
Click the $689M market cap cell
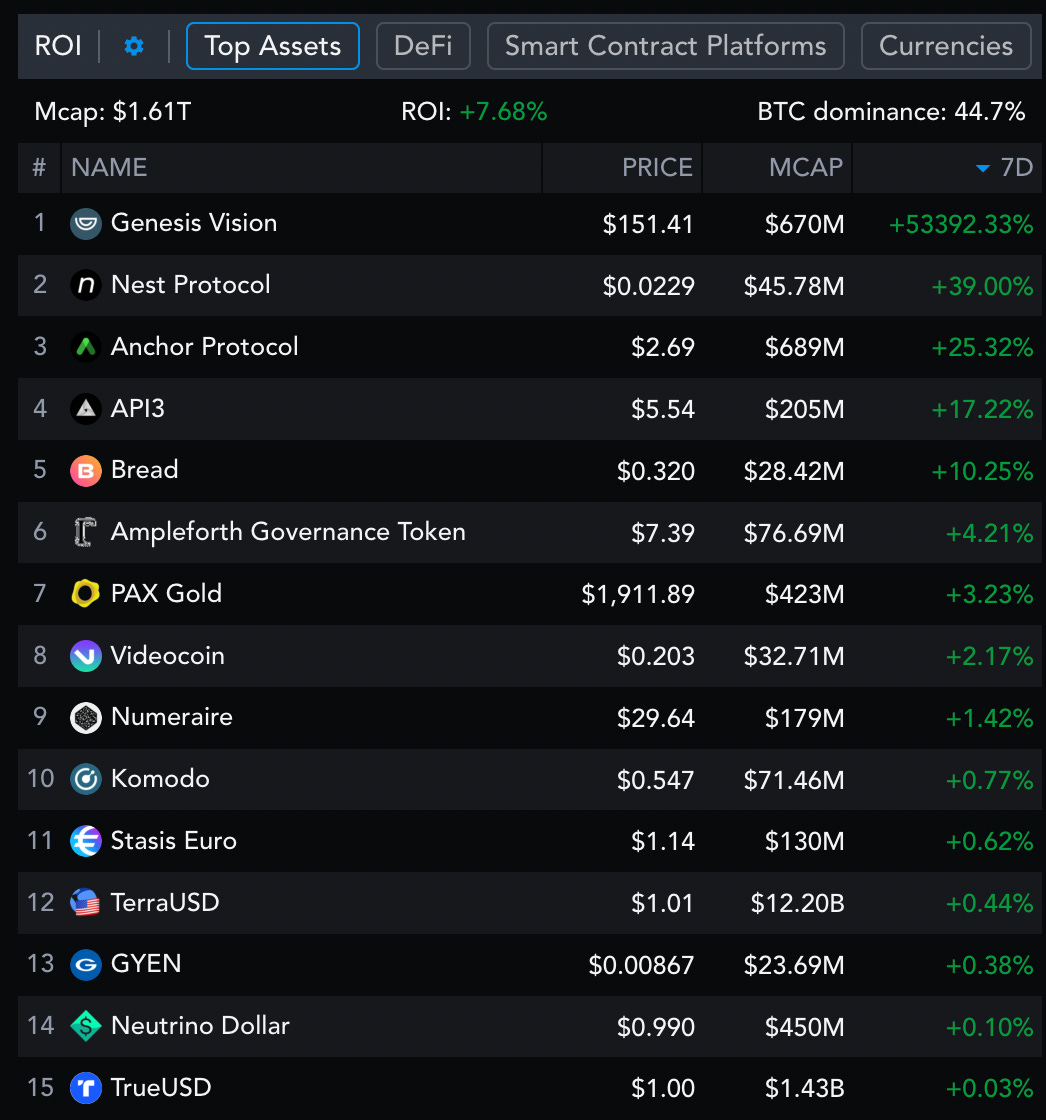pyautogui.click(x=805, y=348)
